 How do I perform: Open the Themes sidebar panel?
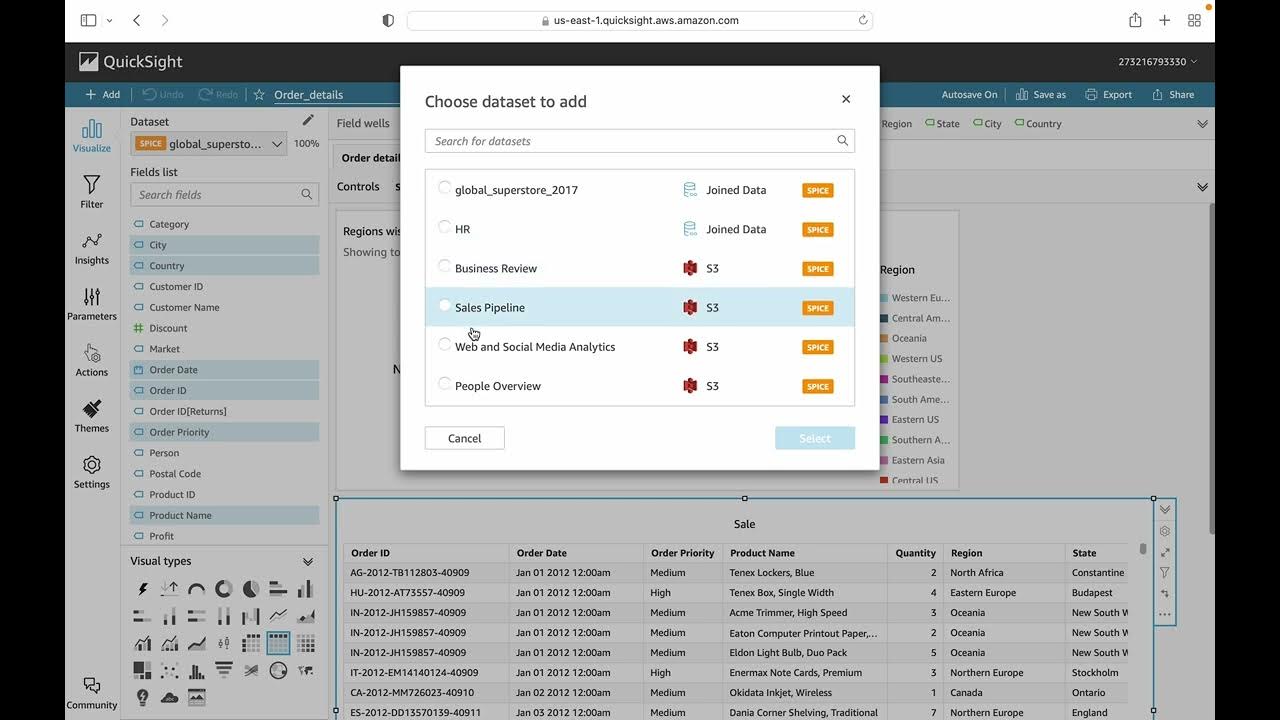(x=91, y=416)
